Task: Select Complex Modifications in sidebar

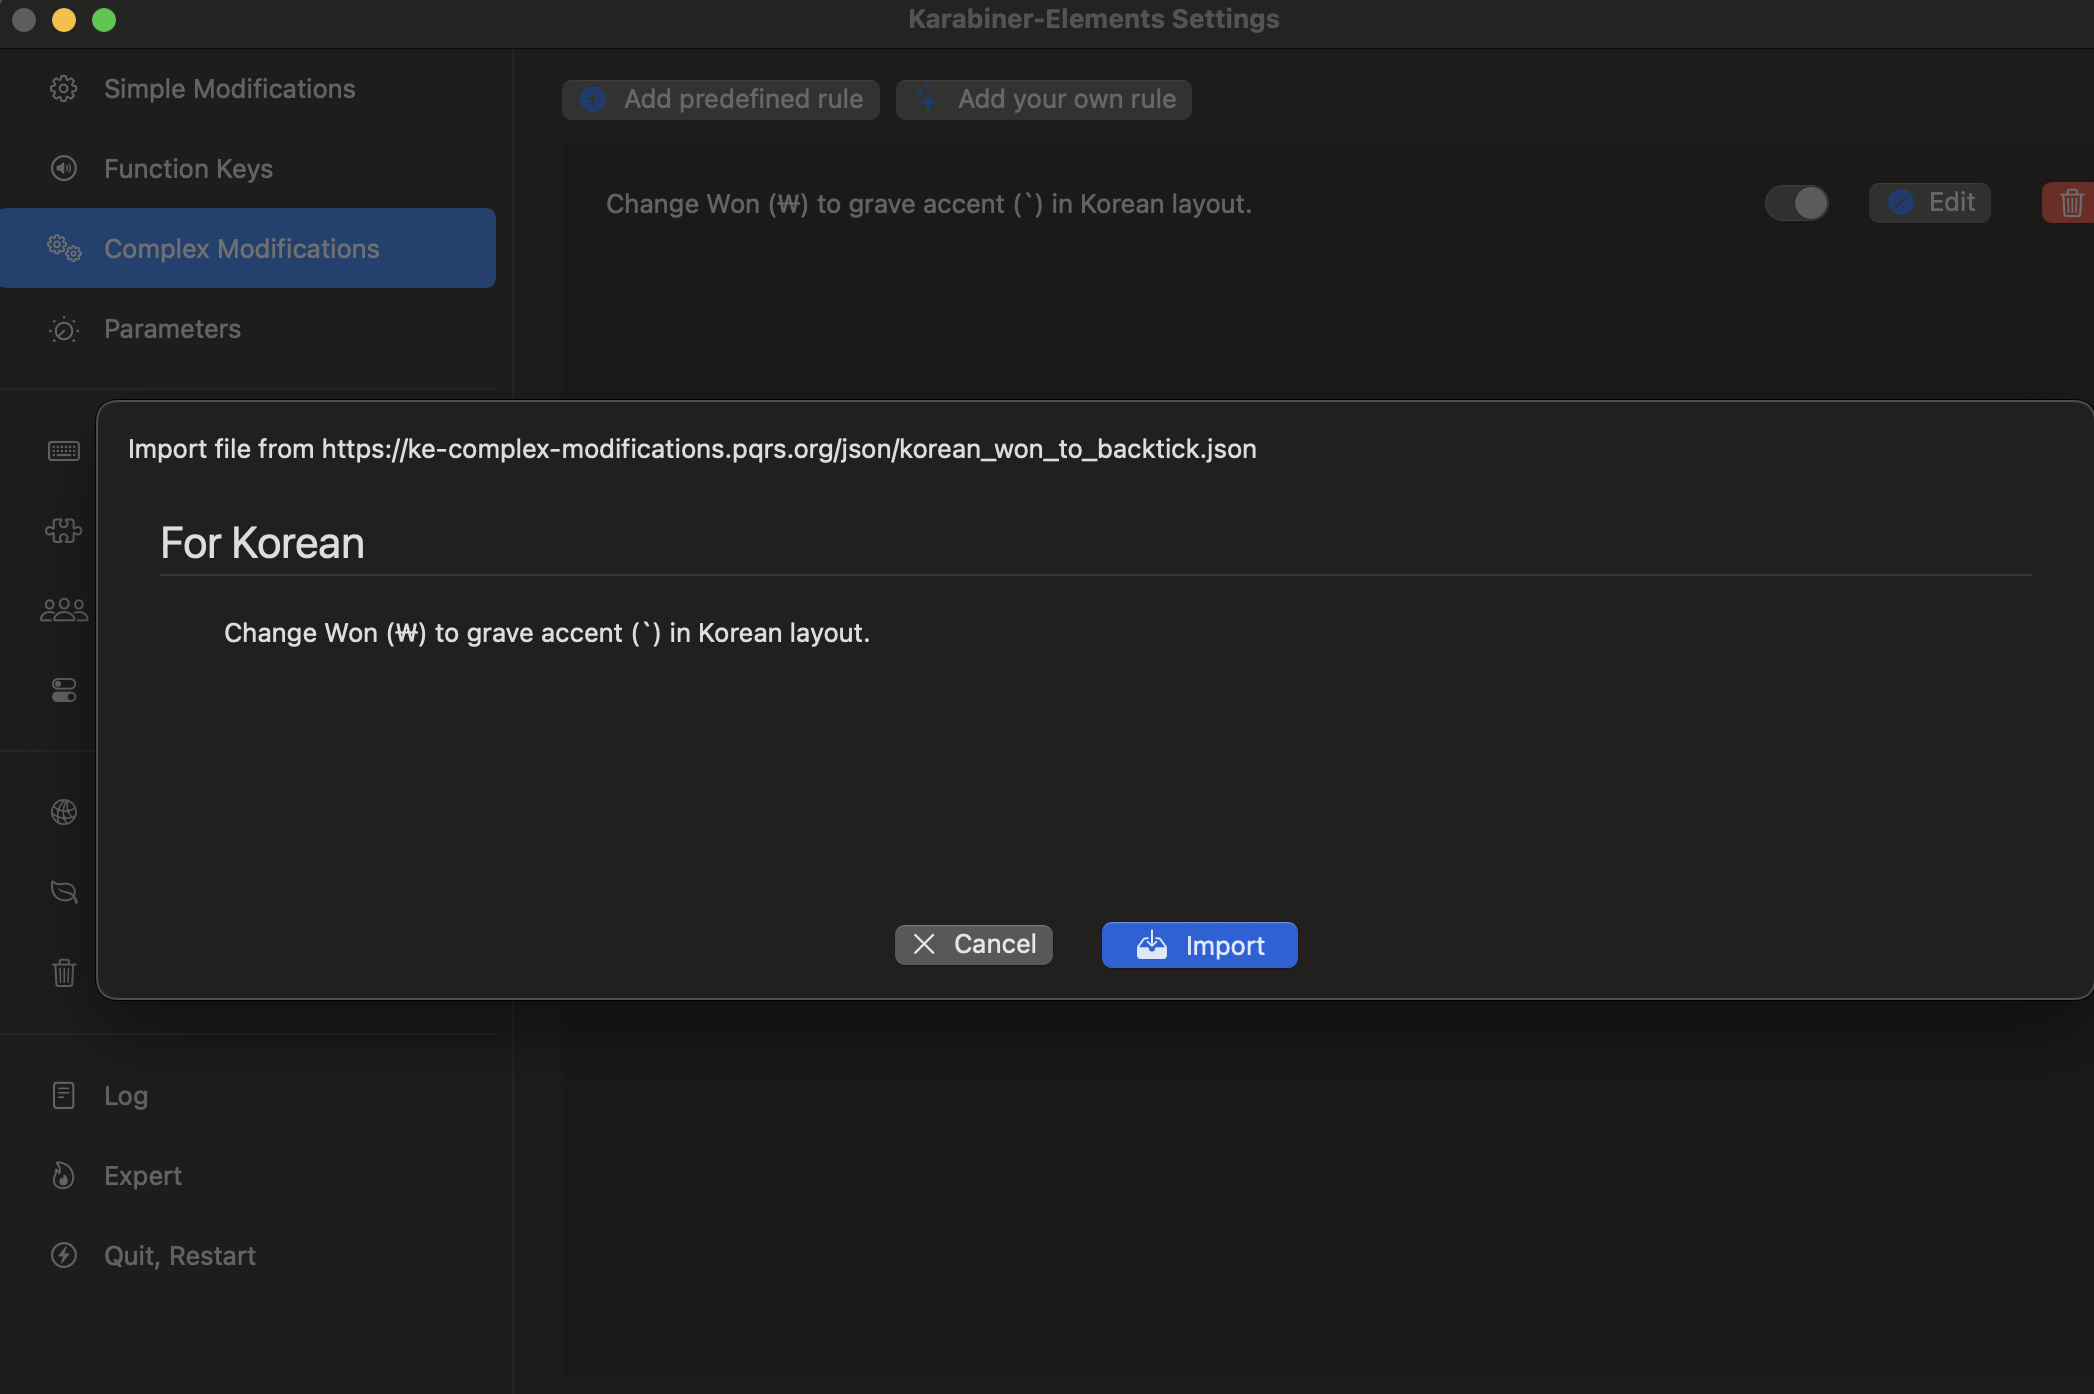Action: tap(241, 249)
